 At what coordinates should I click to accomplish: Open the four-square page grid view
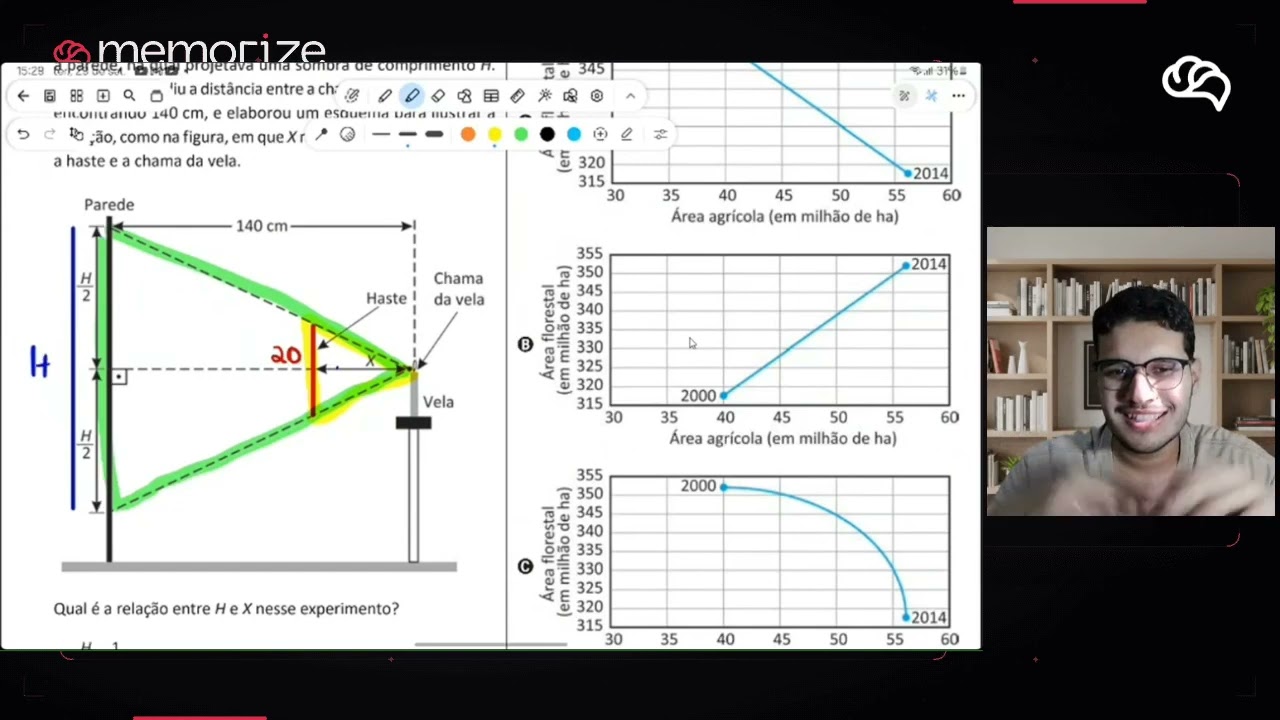[76, 96]
